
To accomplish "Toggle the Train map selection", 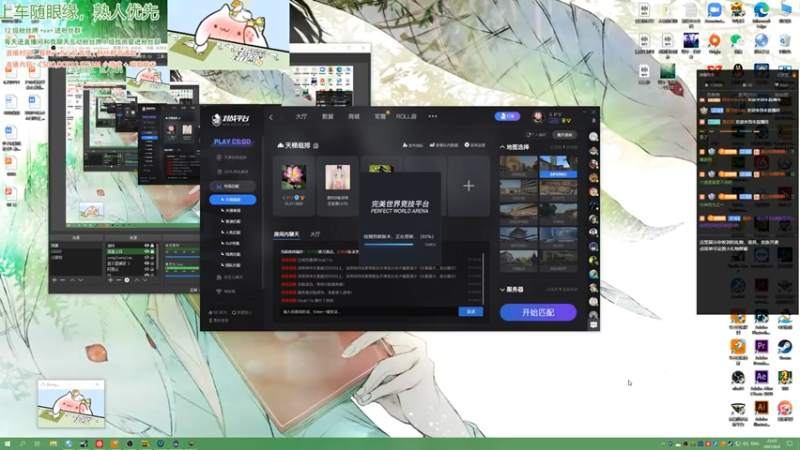I will coord(558,214).
